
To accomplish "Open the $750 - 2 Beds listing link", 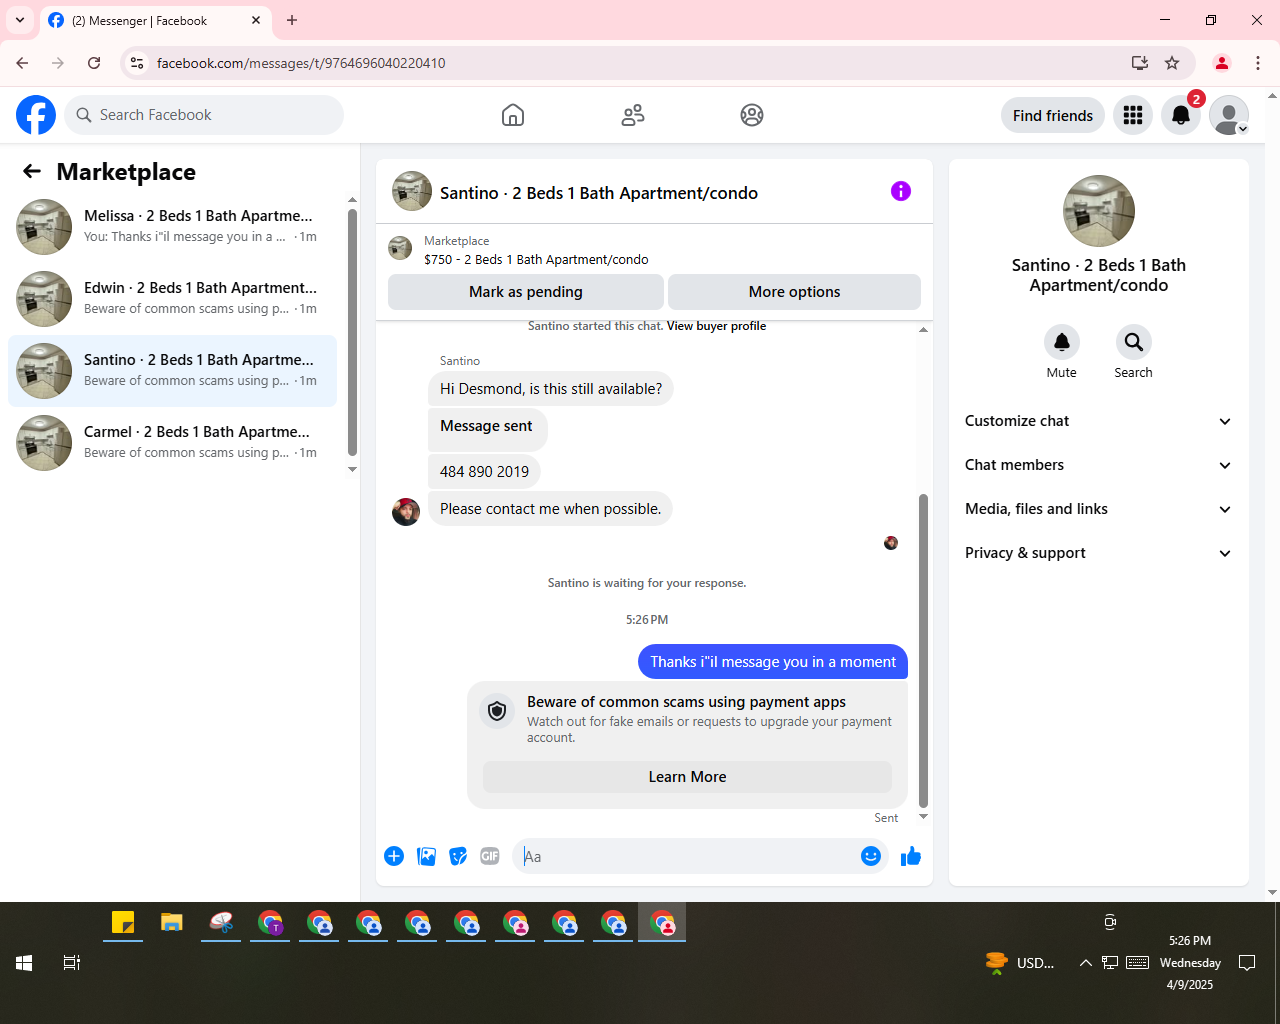I will 536,259.
